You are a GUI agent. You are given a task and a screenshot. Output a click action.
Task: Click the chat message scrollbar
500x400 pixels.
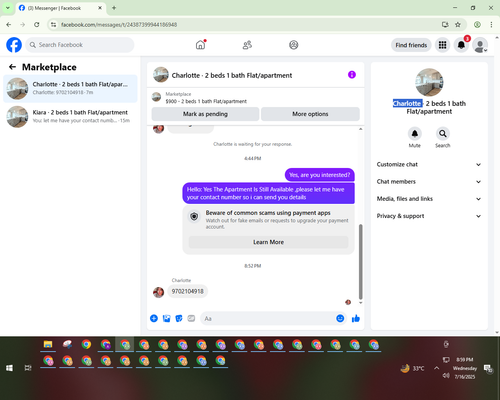360,262
